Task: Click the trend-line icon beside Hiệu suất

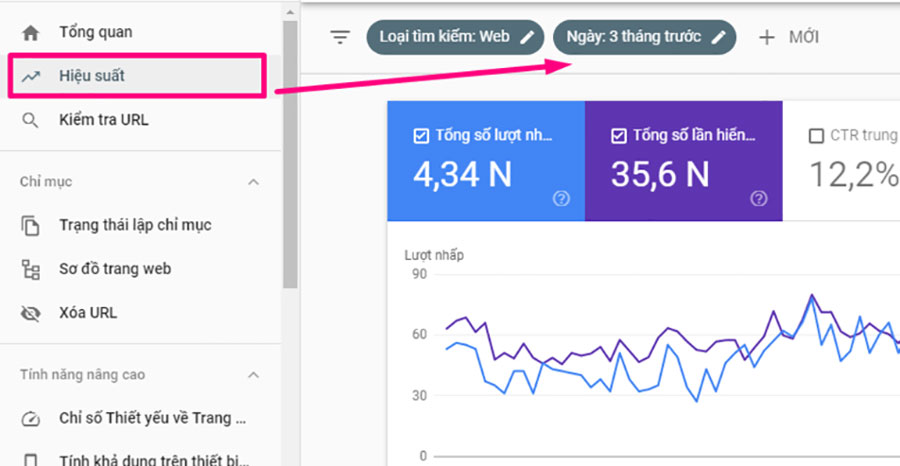Action: click(x=30, y=76)
